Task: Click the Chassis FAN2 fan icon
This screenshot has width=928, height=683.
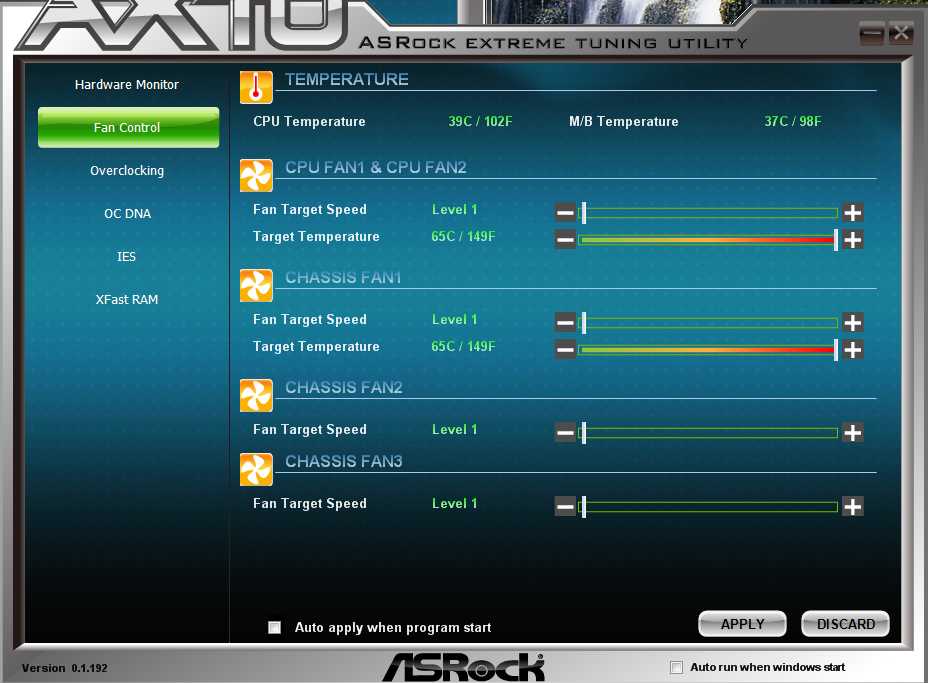Action: [x=256, y=395]
